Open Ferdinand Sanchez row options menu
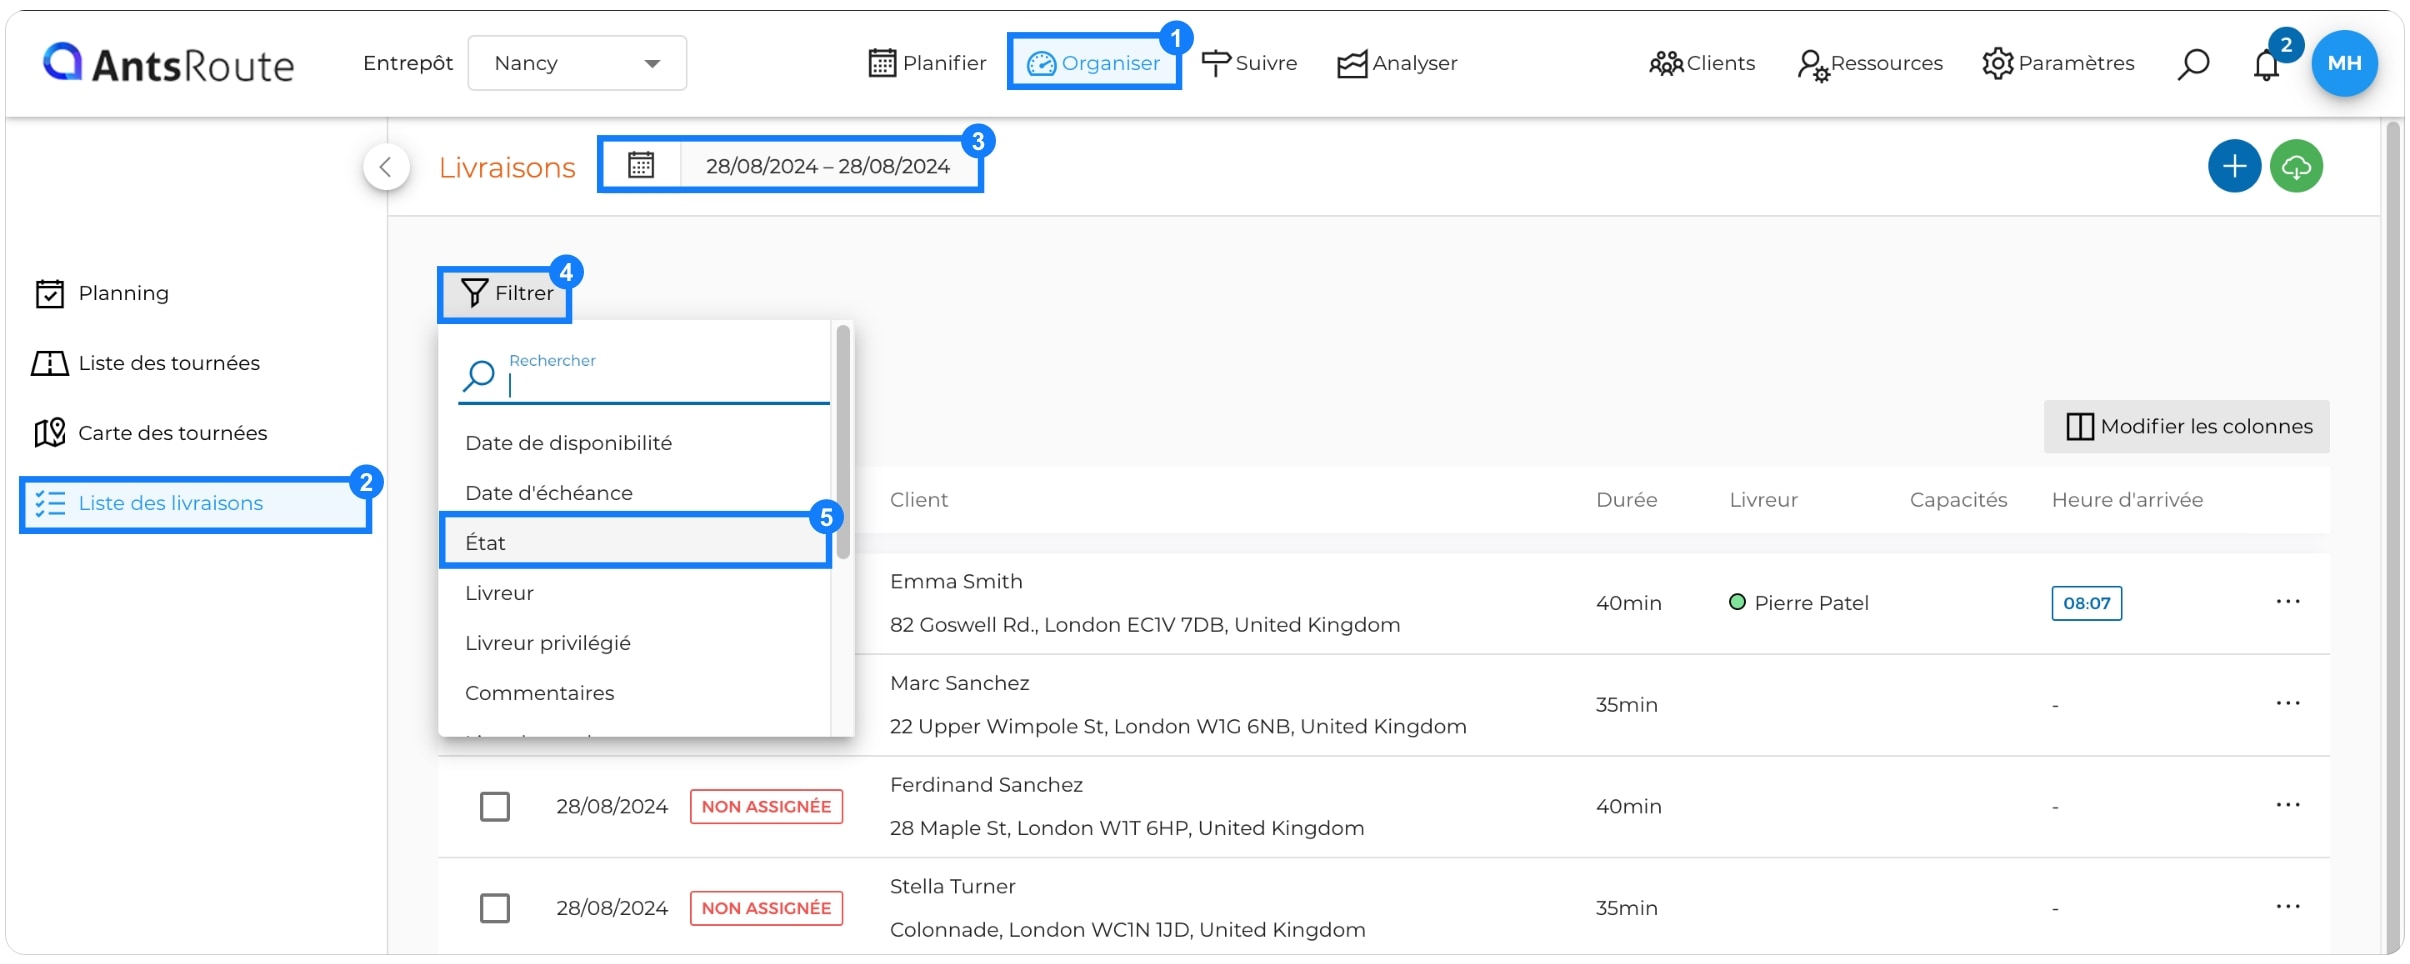 tap(2288, 806)
